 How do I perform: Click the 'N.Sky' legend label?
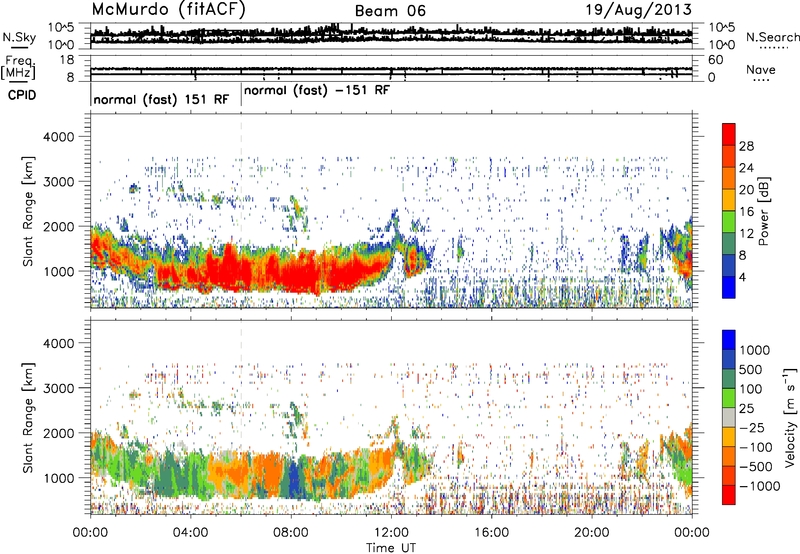[x=19, y=37]
